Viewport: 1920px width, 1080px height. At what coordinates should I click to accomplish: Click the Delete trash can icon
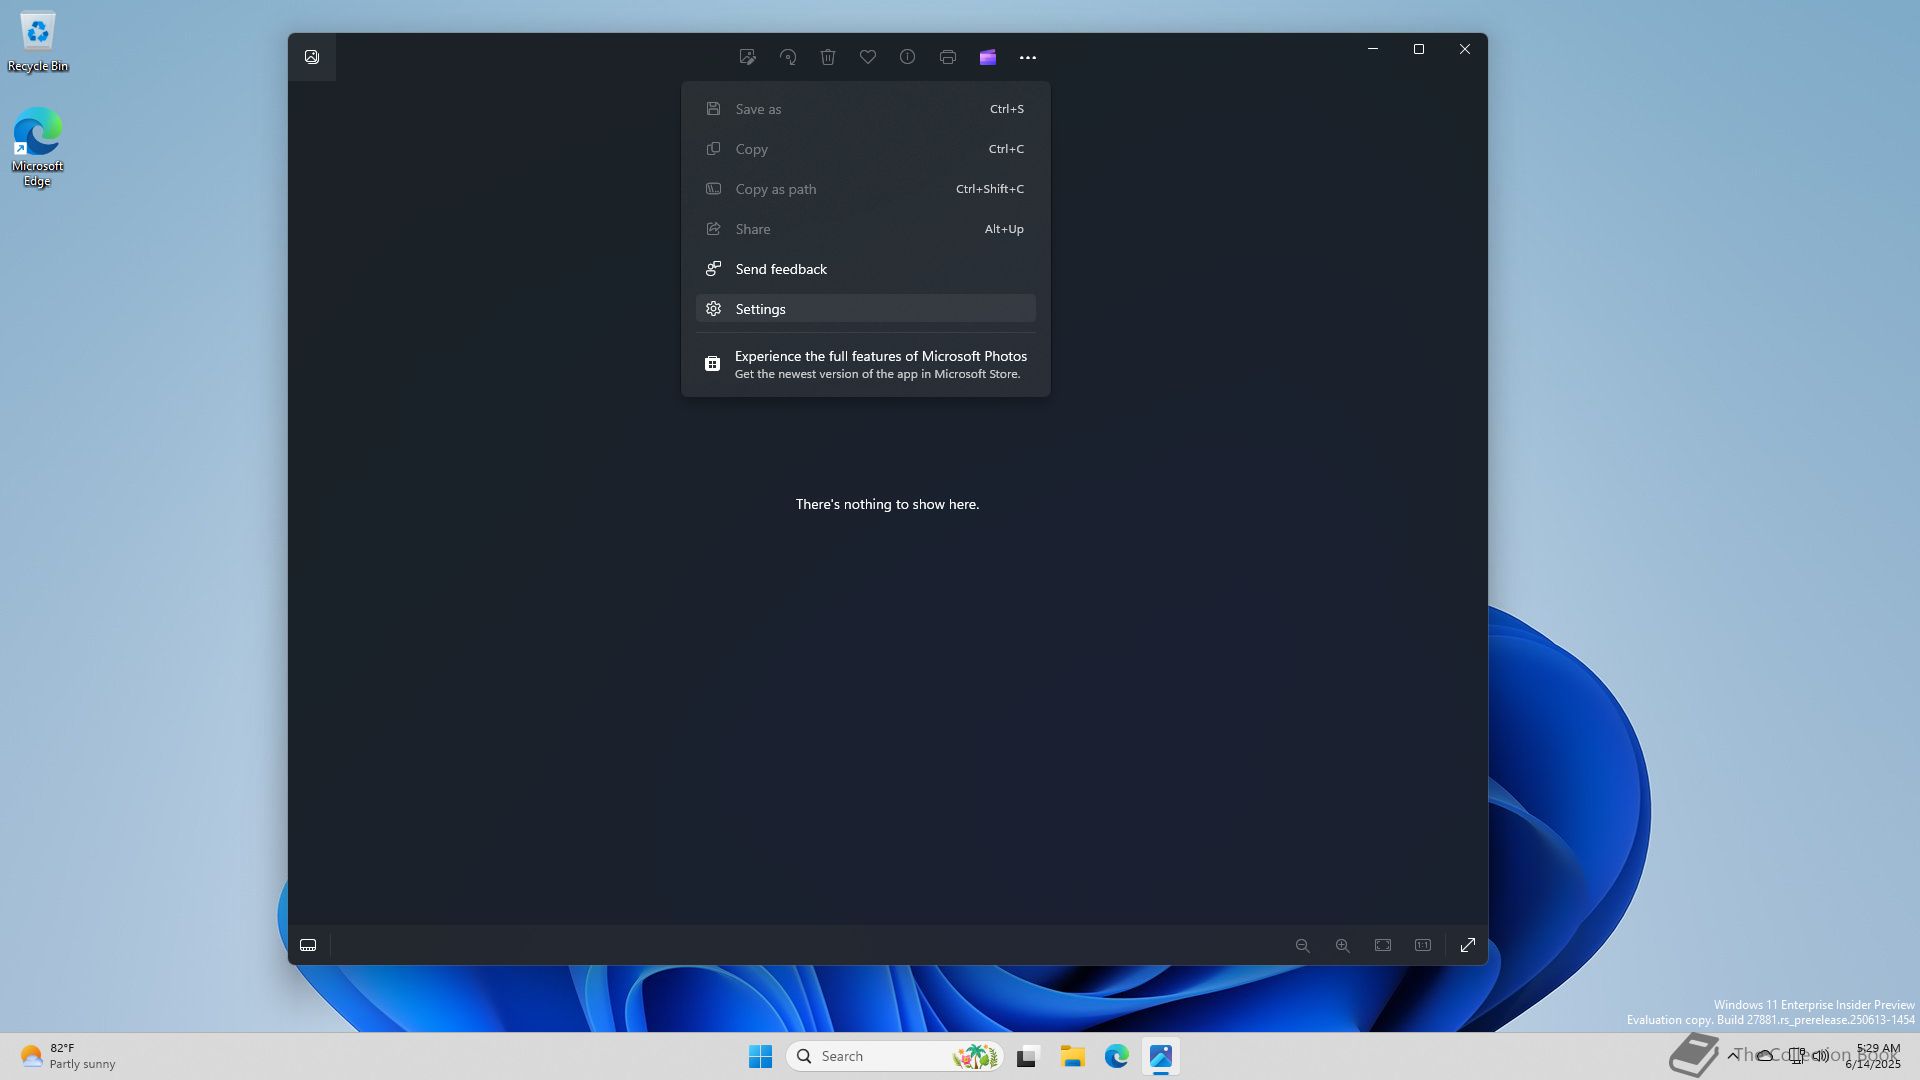click(828, 57)
